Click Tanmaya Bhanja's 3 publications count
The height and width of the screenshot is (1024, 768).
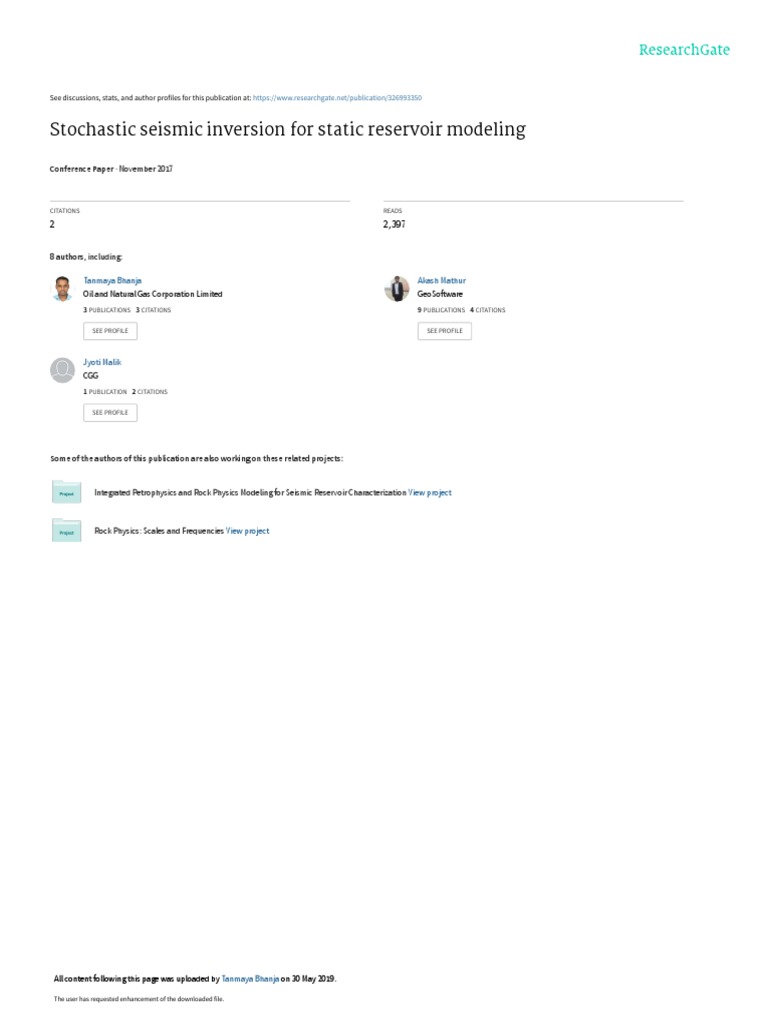click(107, 310)
